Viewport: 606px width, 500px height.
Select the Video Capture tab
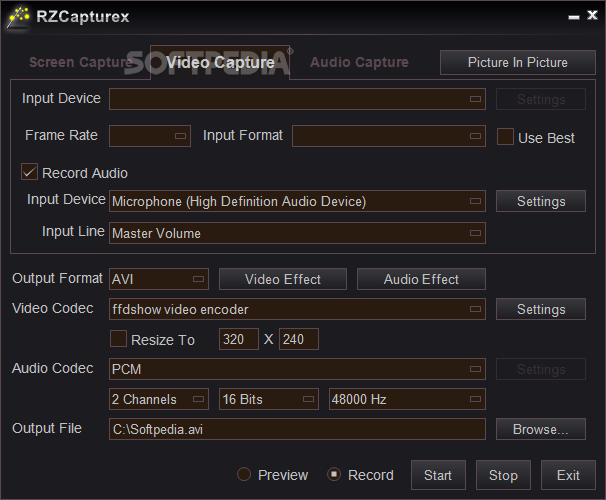pos(220,63)
